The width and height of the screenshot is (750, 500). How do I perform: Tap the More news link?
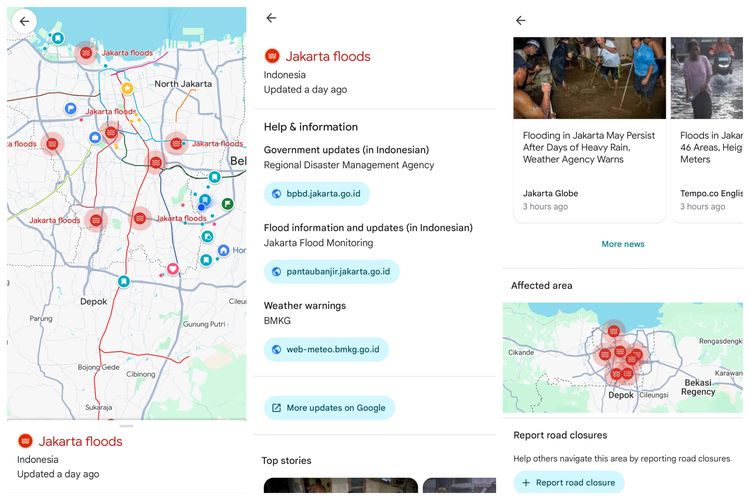(x=623, y=244)
